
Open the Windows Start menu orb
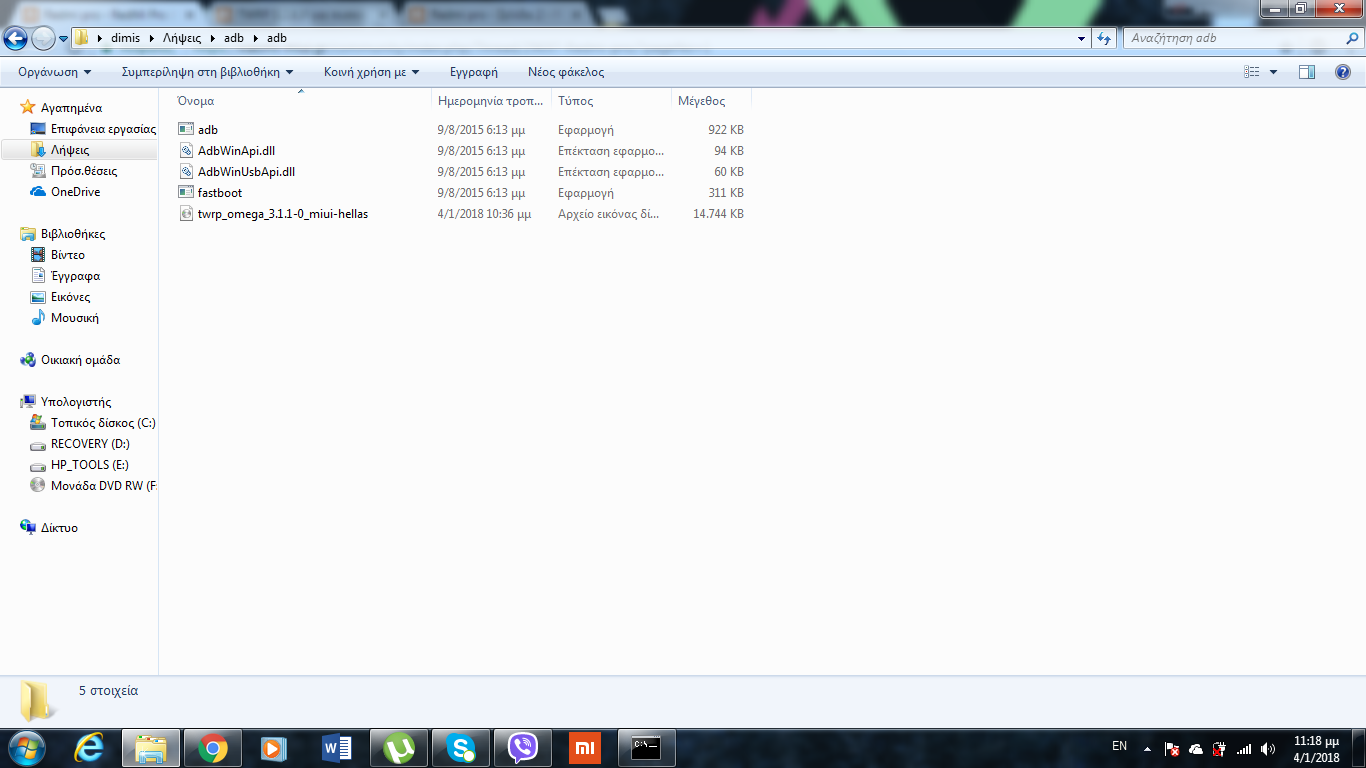25,748
